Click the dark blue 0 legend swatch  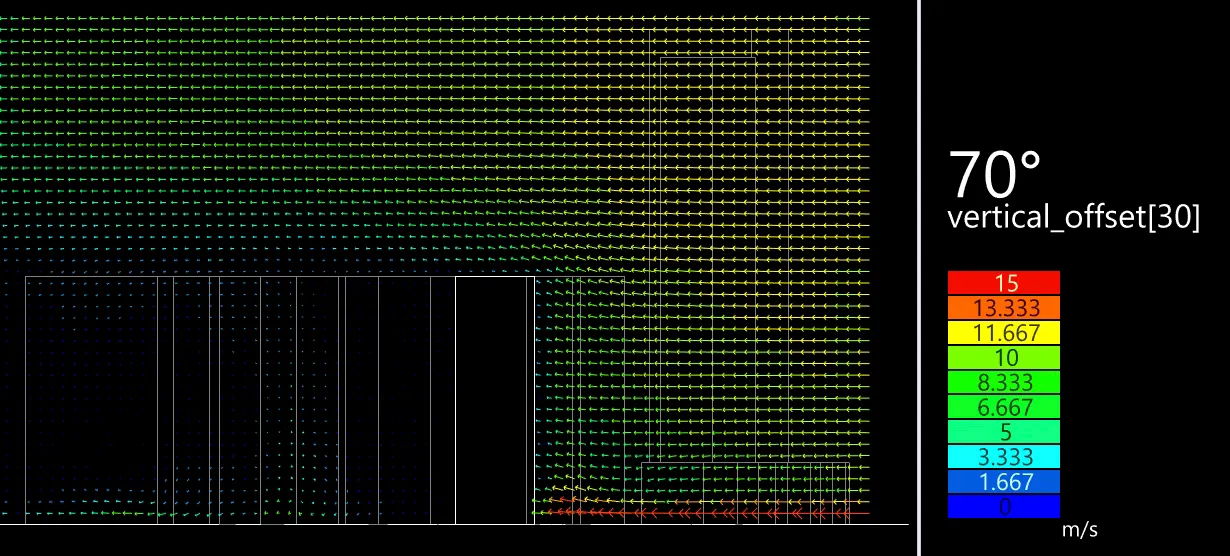tap(1004, 507)
